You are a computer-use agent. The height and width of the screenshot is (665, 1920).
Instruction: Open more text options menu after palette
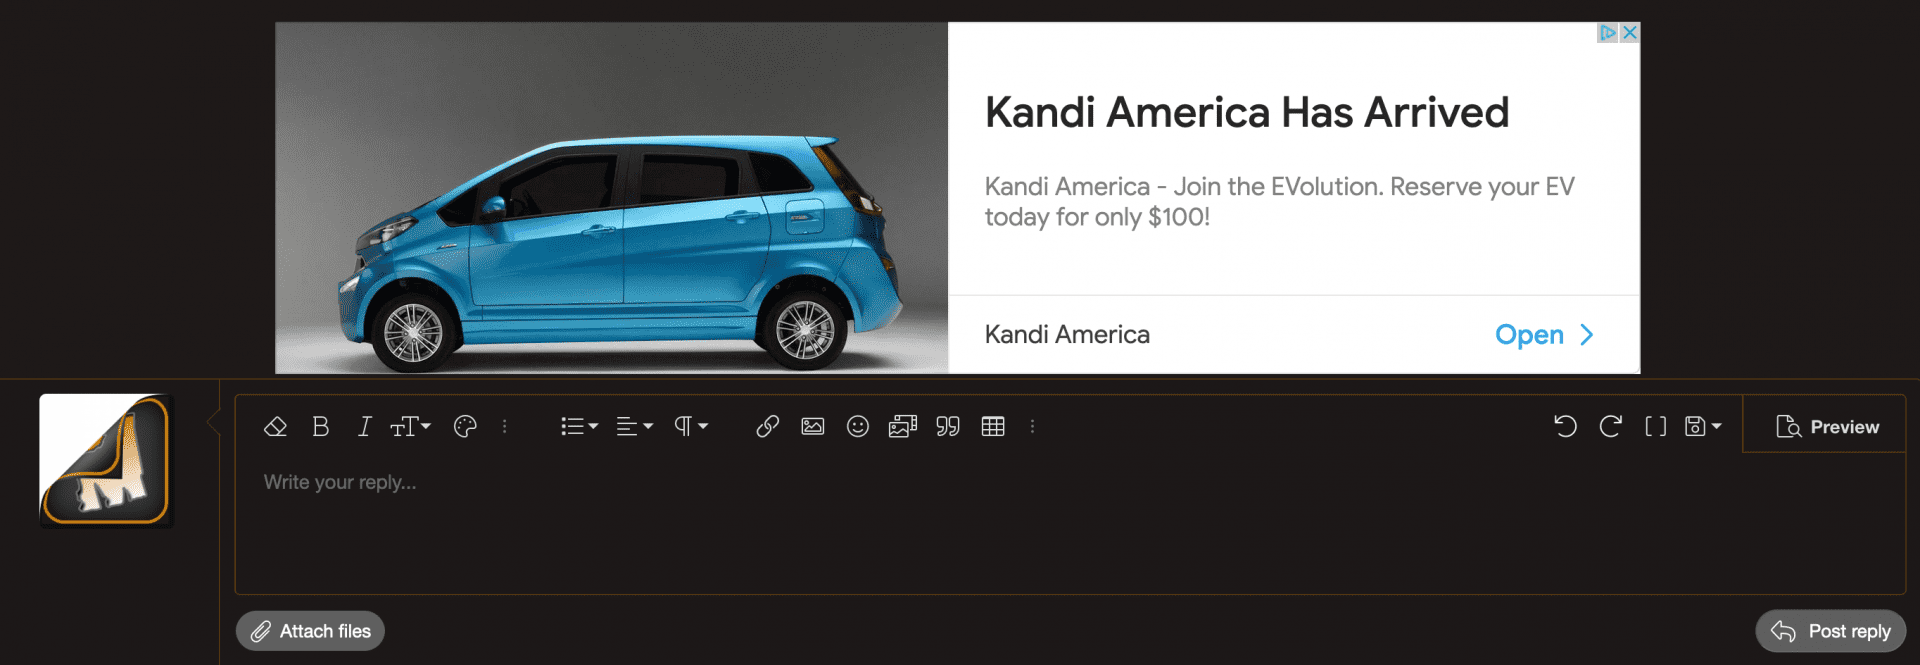505,427
